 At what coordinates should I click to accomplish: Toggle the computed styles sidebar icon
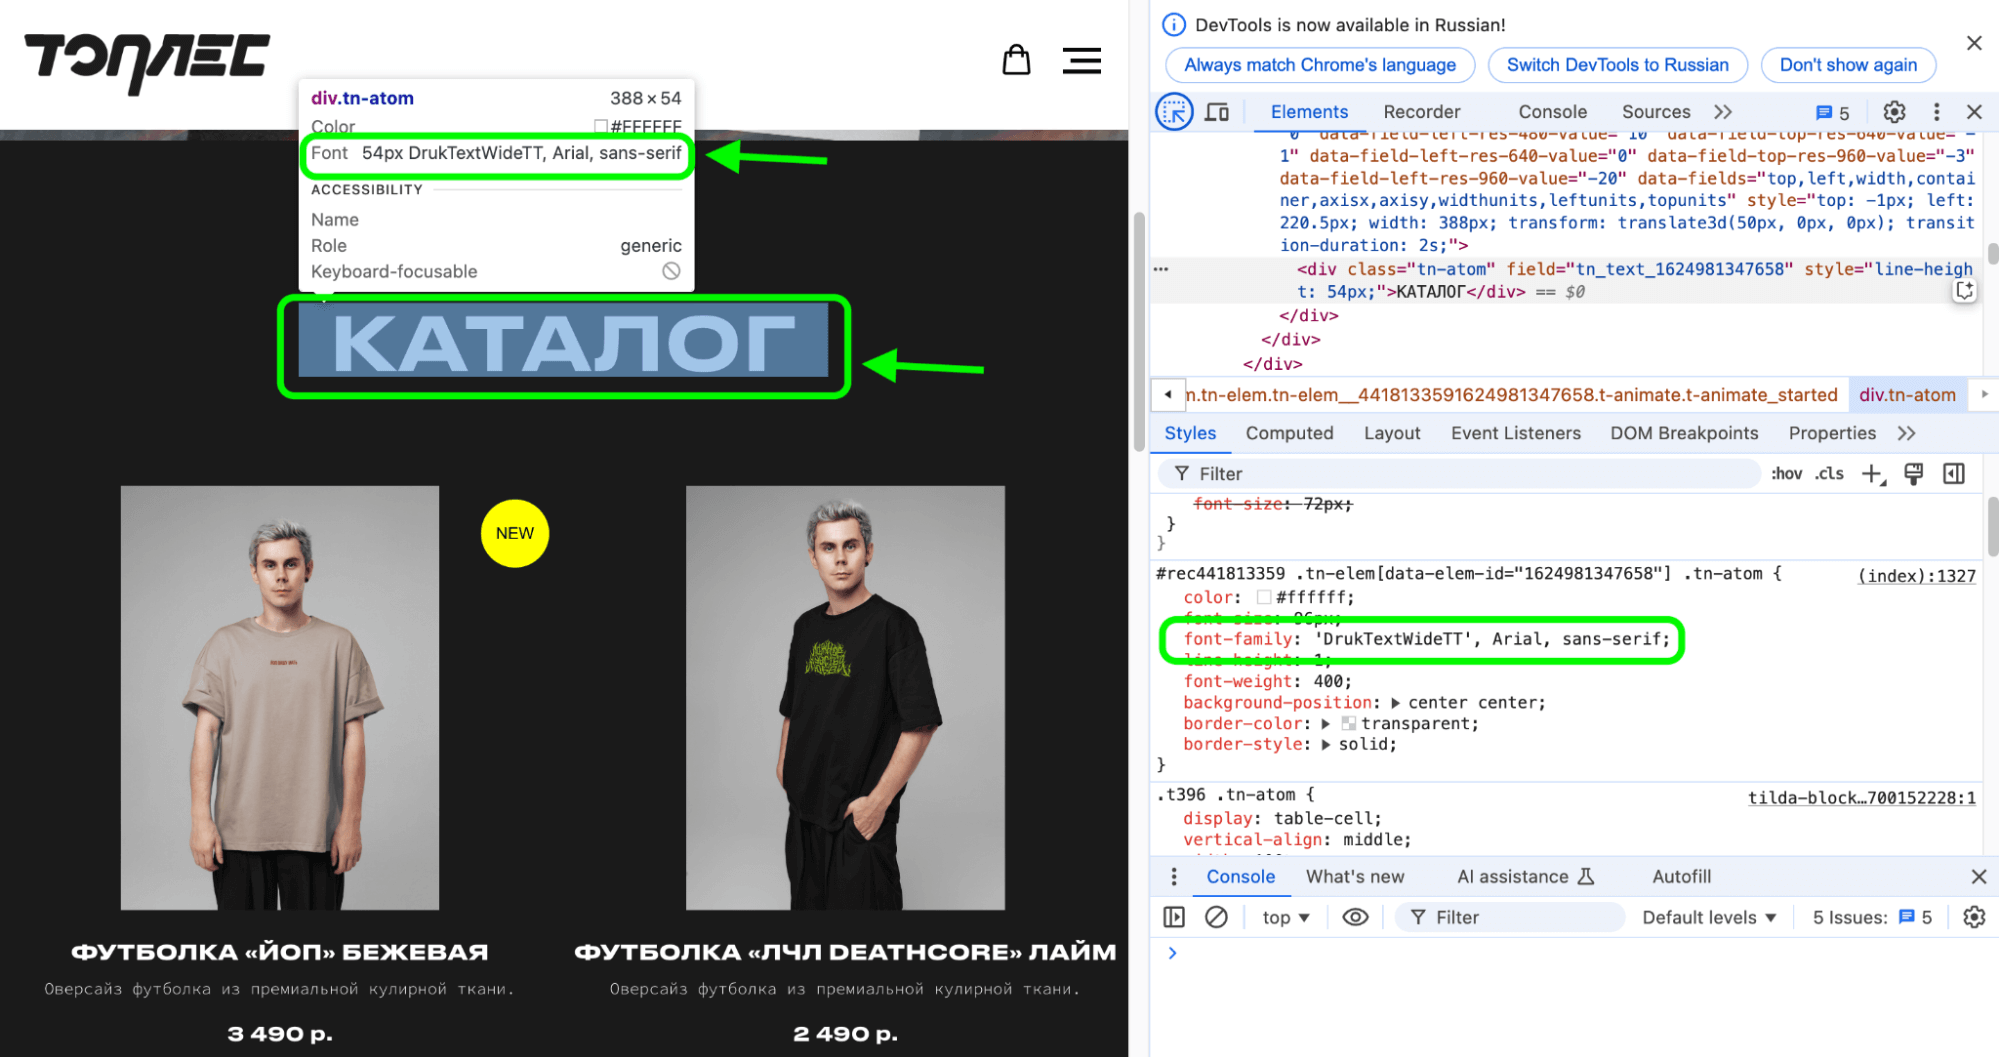tap(1954, 474)
